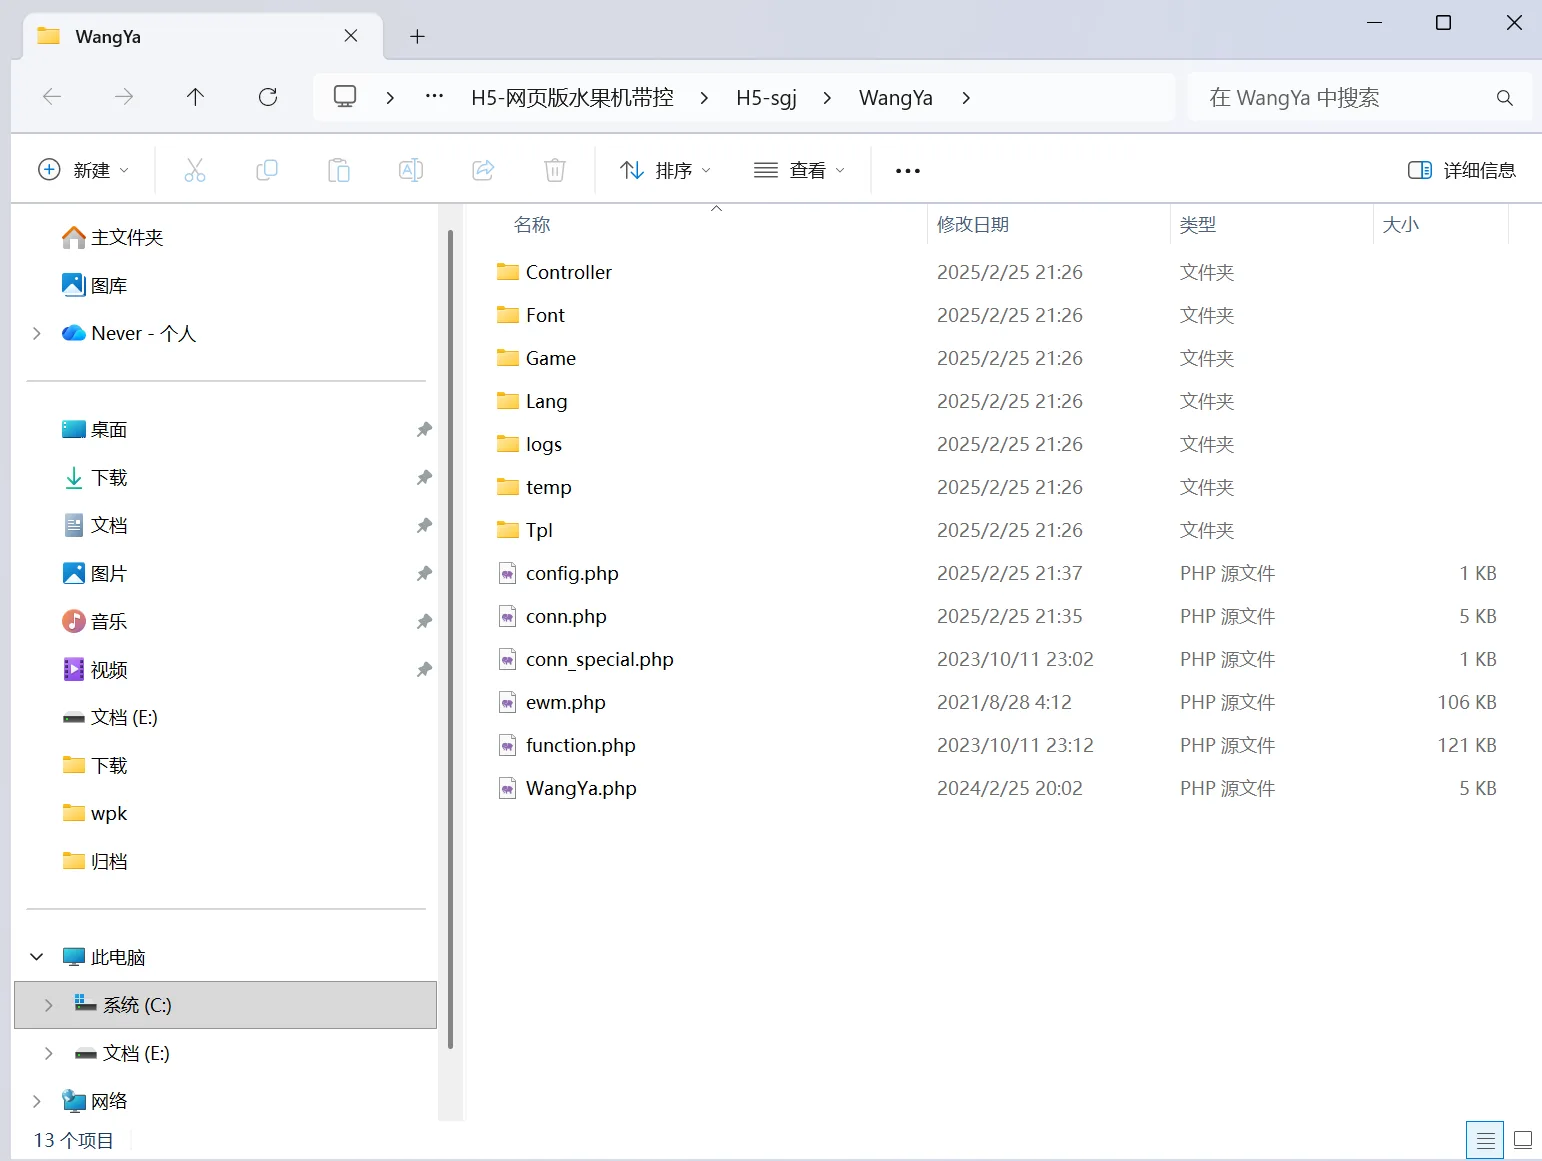Open the 查看 view dropdown
This screenshot has width=1542, height=1161.
click(x=799, y=170)
